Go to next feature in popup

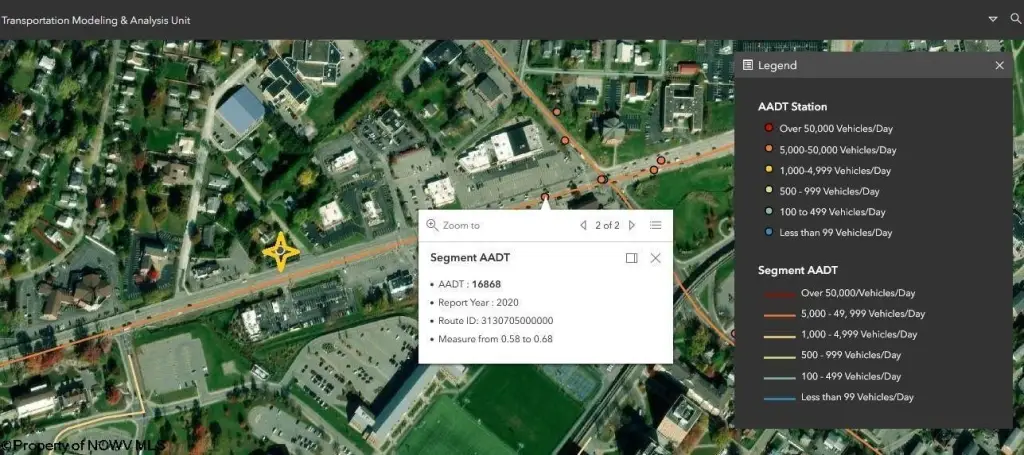(632, 226)
